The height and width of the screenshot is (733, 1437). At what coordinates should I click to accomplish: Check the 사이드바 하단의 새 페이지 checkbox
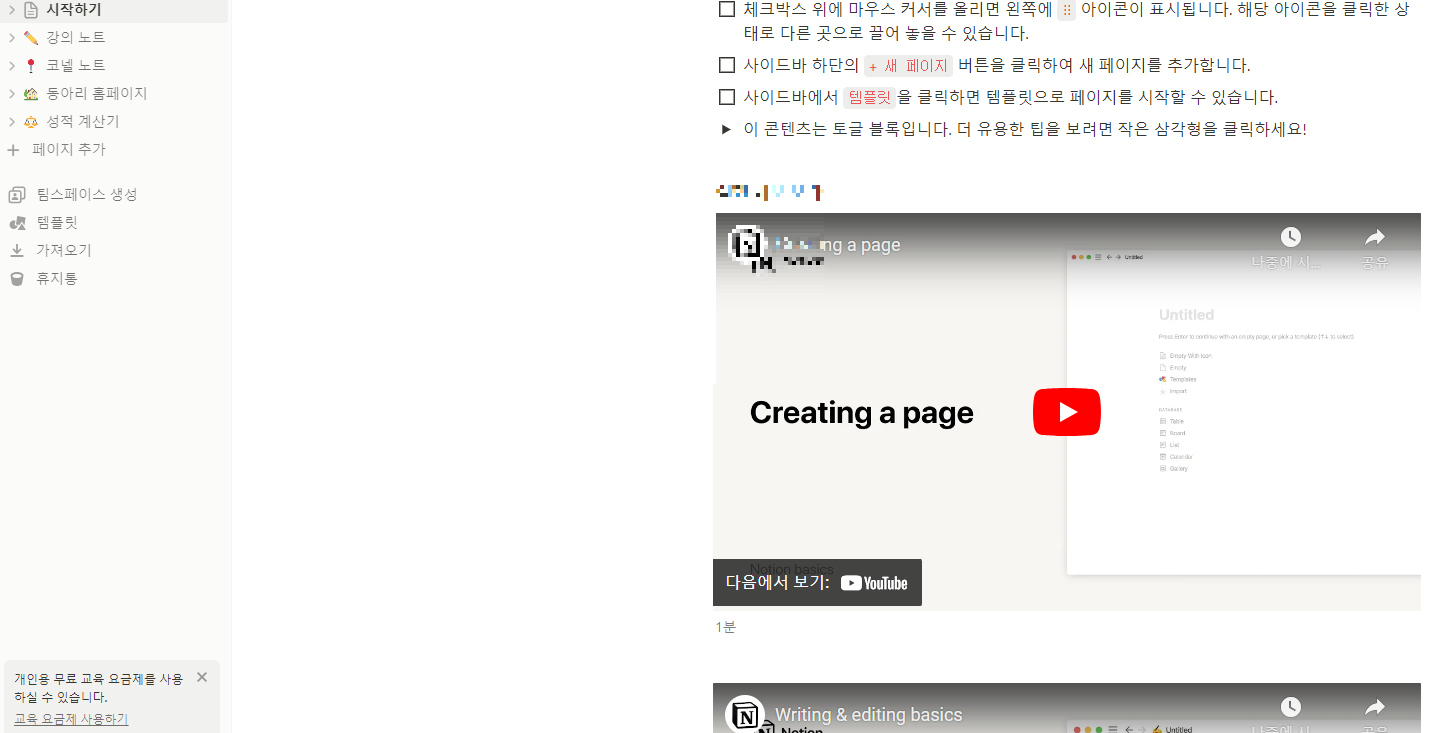click(727, 65)
